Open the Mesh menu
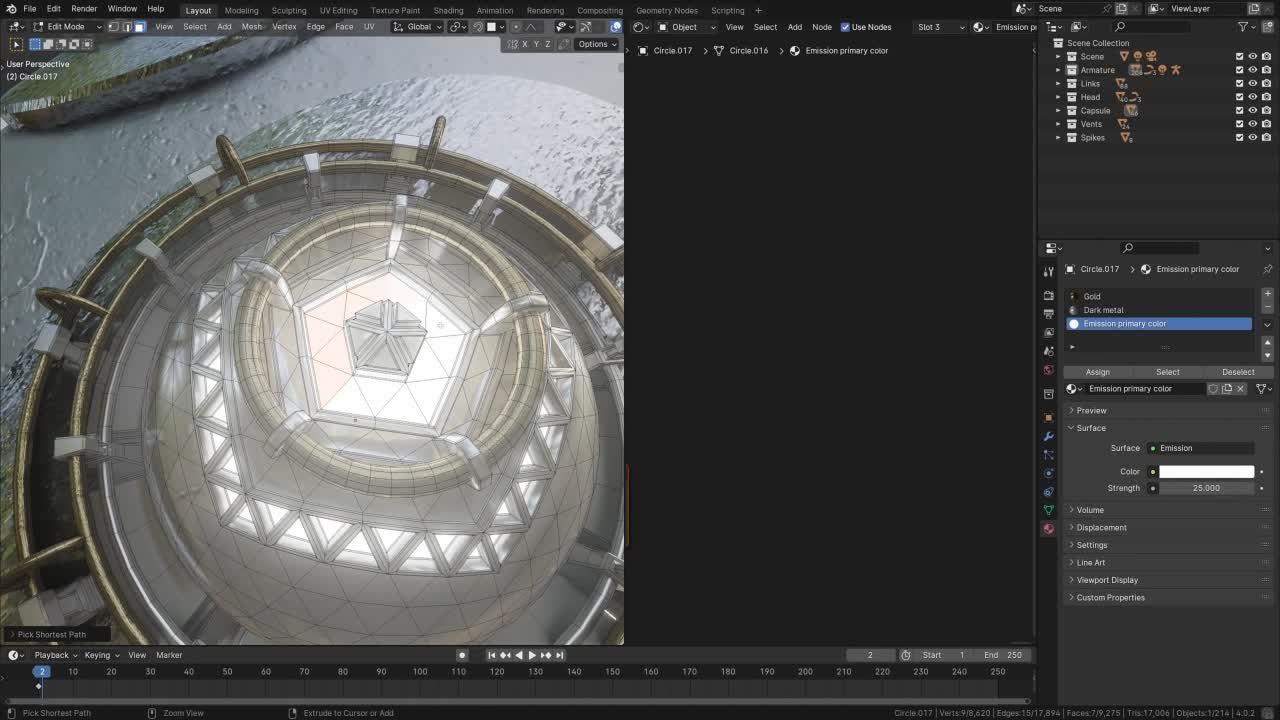 click(x=252, y=27)
